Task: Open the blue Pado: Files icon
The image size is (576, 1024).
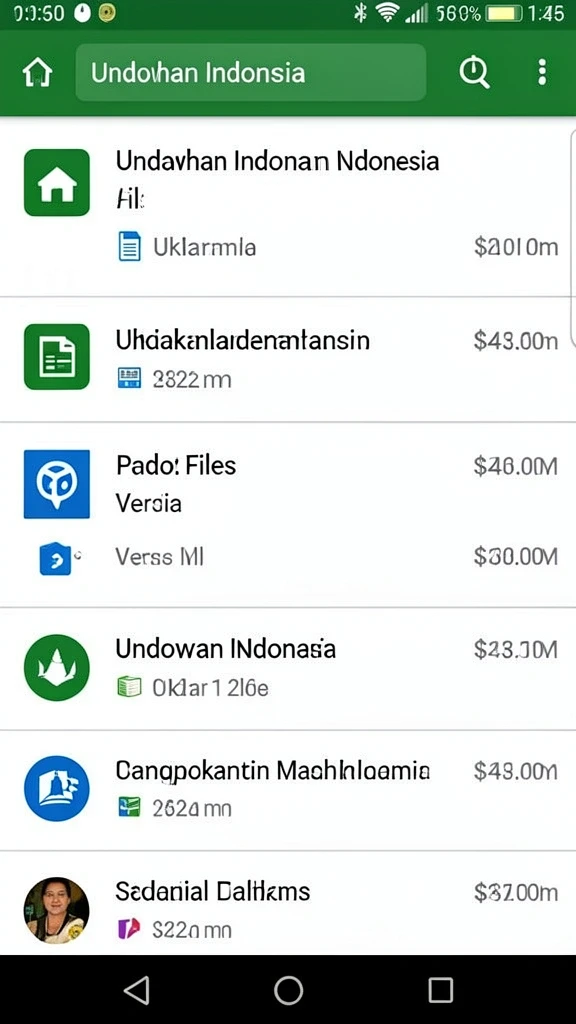Action: point(57,484)
